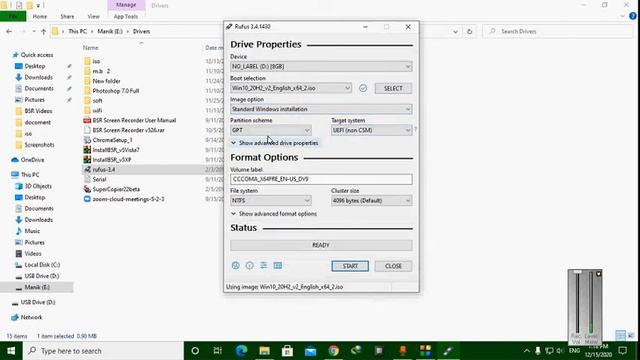This screenshot has height=360, width=640.
Task: Open Windows Start menu
Action: click(x=11, y=351)
